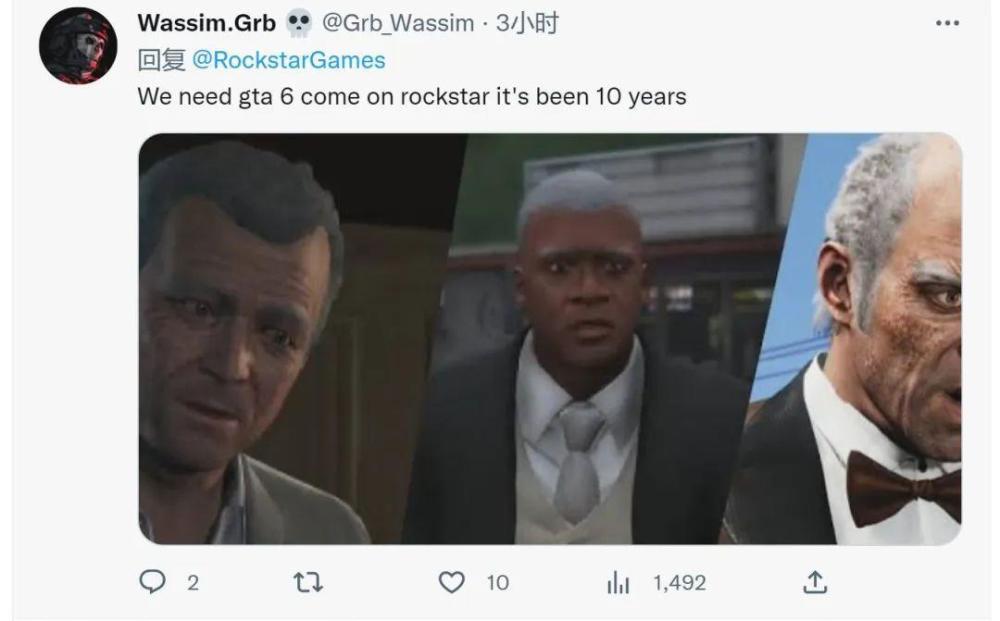The image size is (1000, 621).
Task: Open the 1,492 views count
Action: 679,583
